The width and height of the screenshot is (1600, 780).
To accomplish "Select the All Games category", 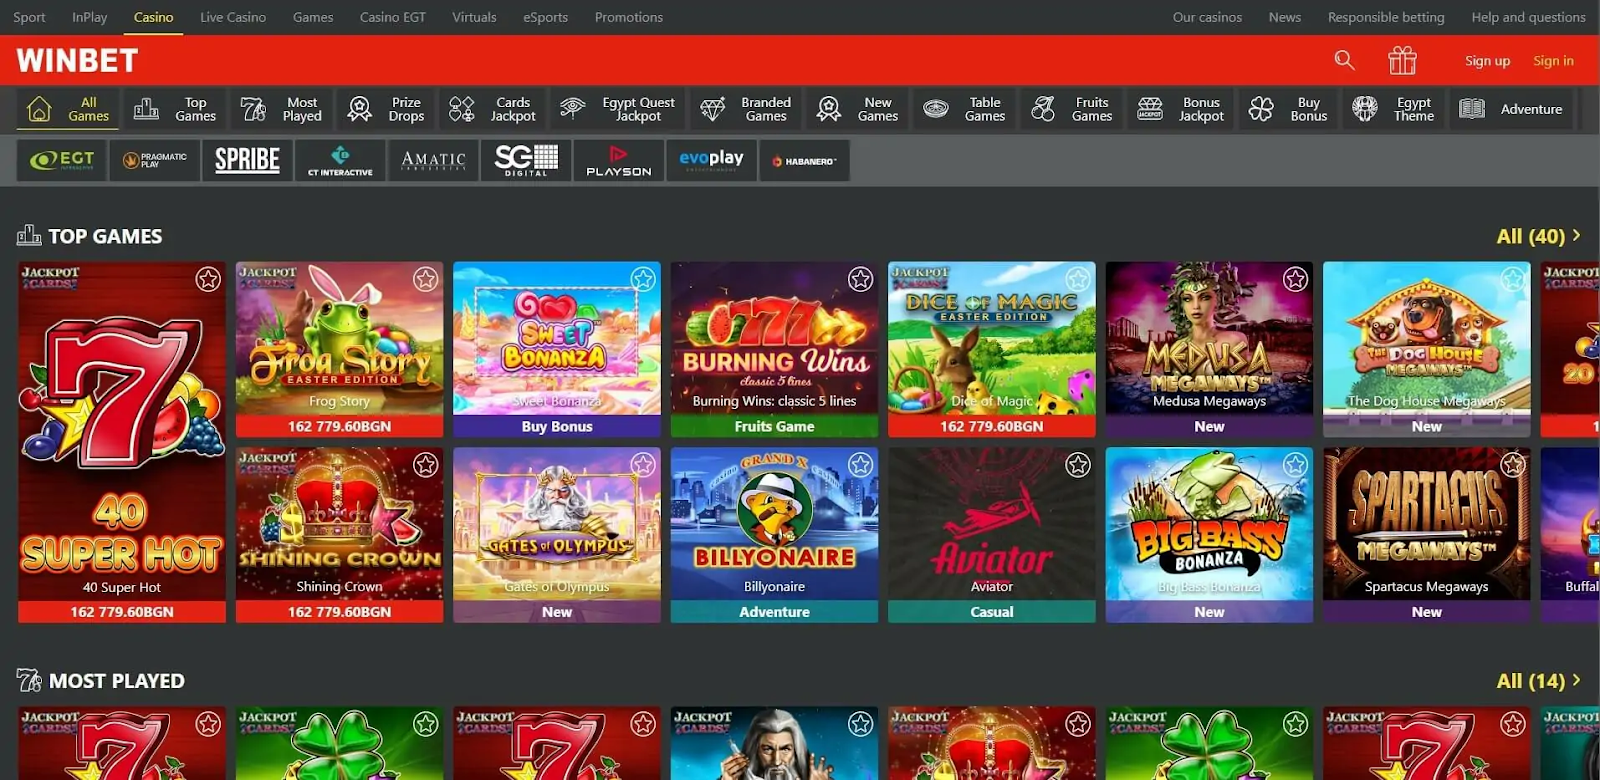I will point(68,109).
